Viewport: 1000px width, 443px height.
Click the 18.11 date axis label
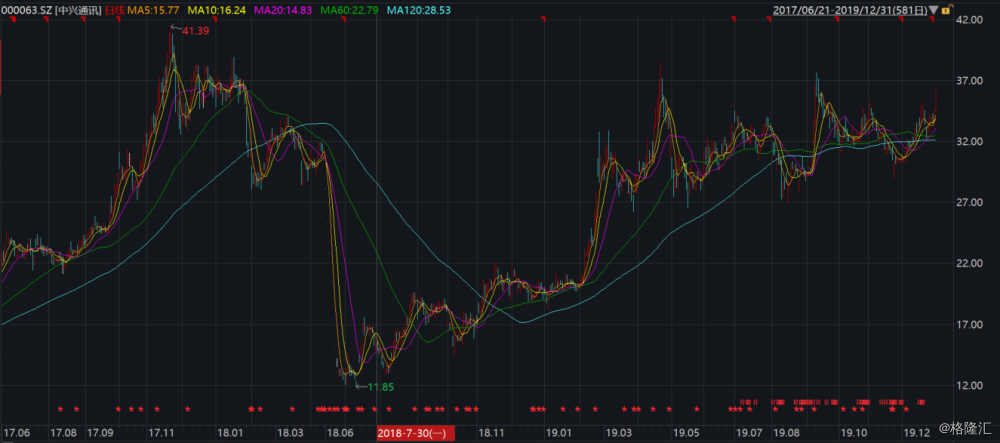pyautogui.click(x=490, y=433)
